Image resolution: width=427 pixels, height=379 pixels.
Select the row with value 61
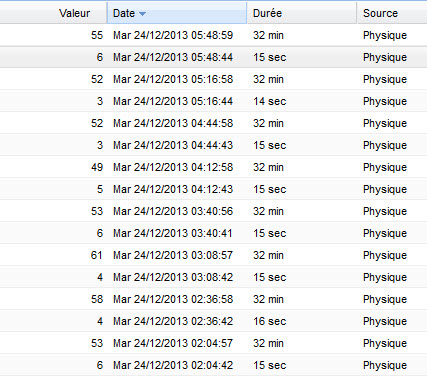click(213, 255)
